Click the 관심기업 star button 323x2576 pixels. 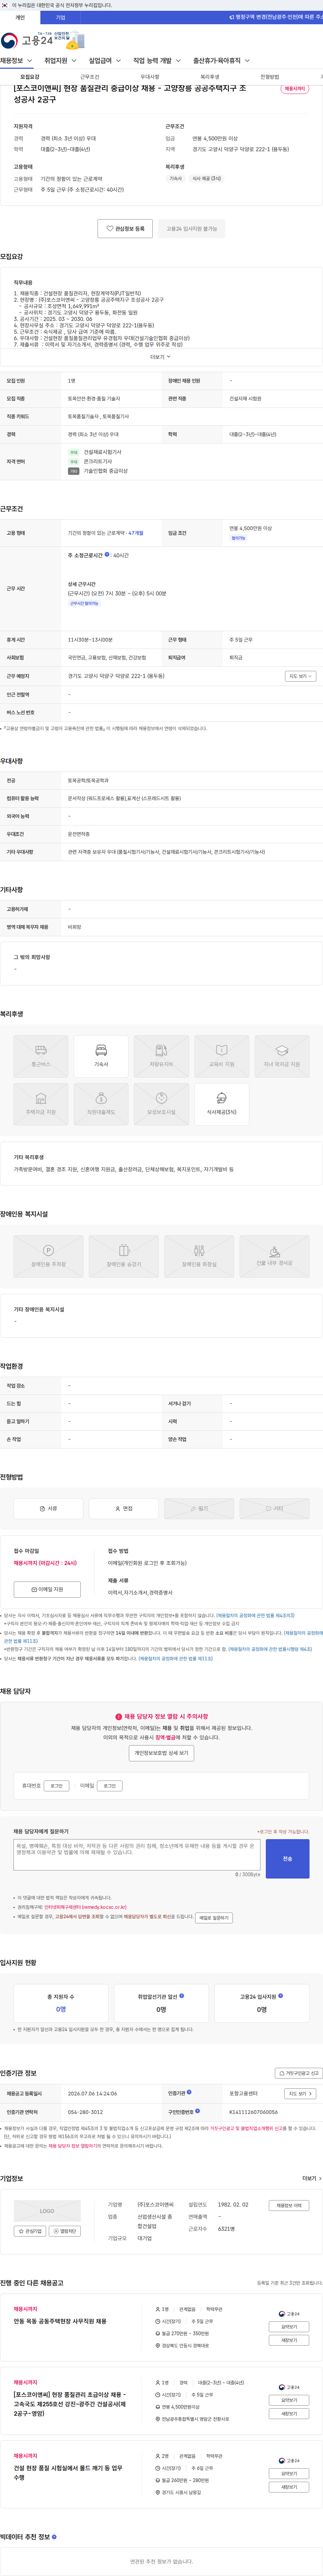tap(30, 2231)
